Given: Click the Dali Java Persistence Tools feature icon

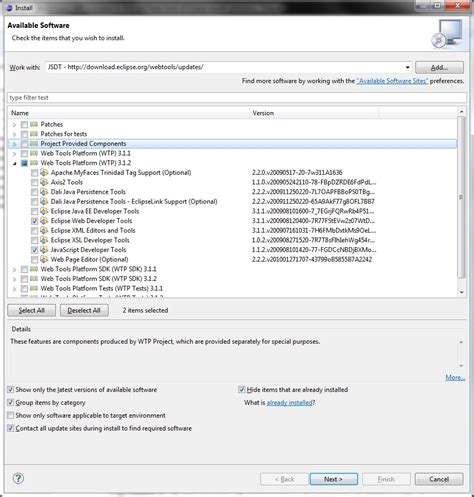Looking at the screenshot, I should click(x=44, y=192).
